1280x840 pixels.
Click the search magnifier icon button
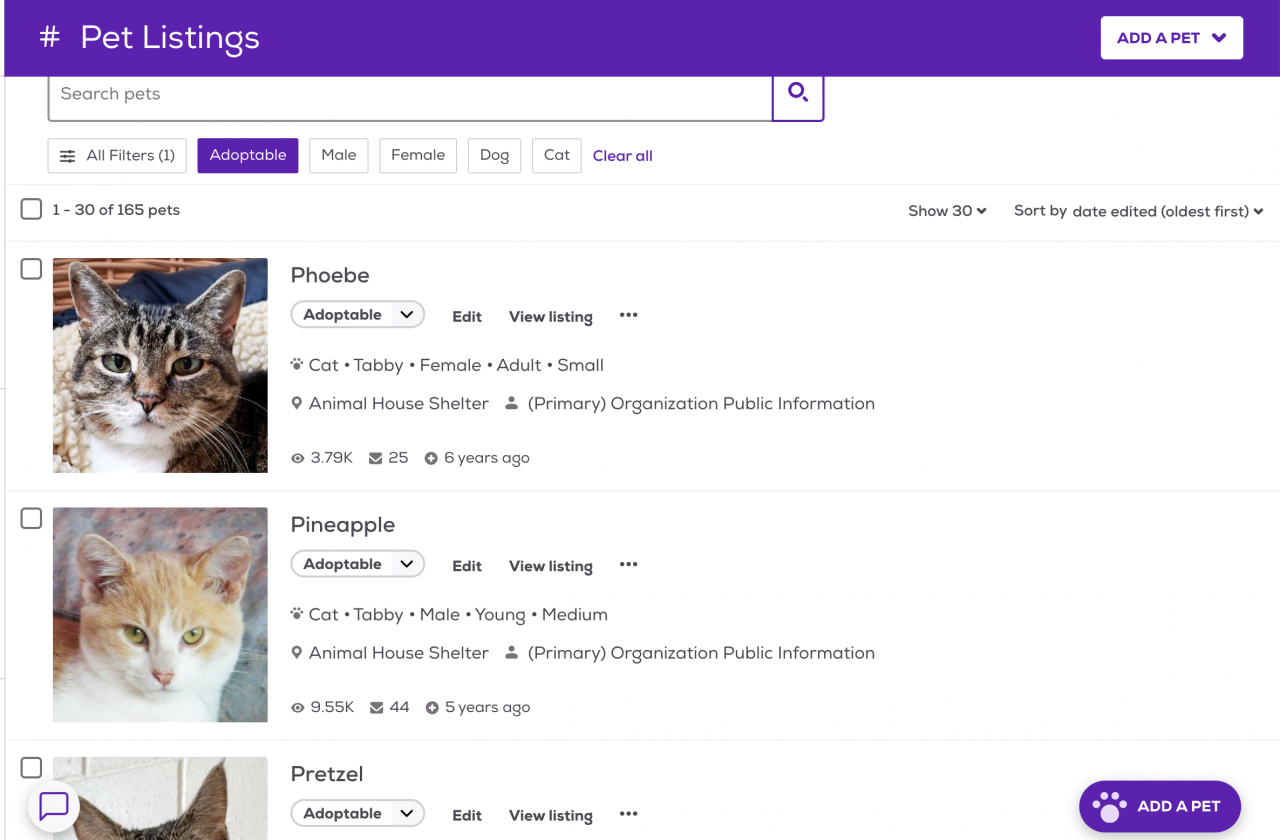(797, 95)
